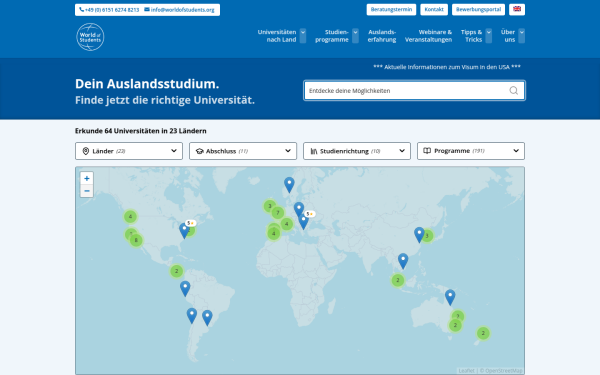Switch language via the UK flag icon
Viewport: 600px width, 375px height.
click(x=517, y=10)
